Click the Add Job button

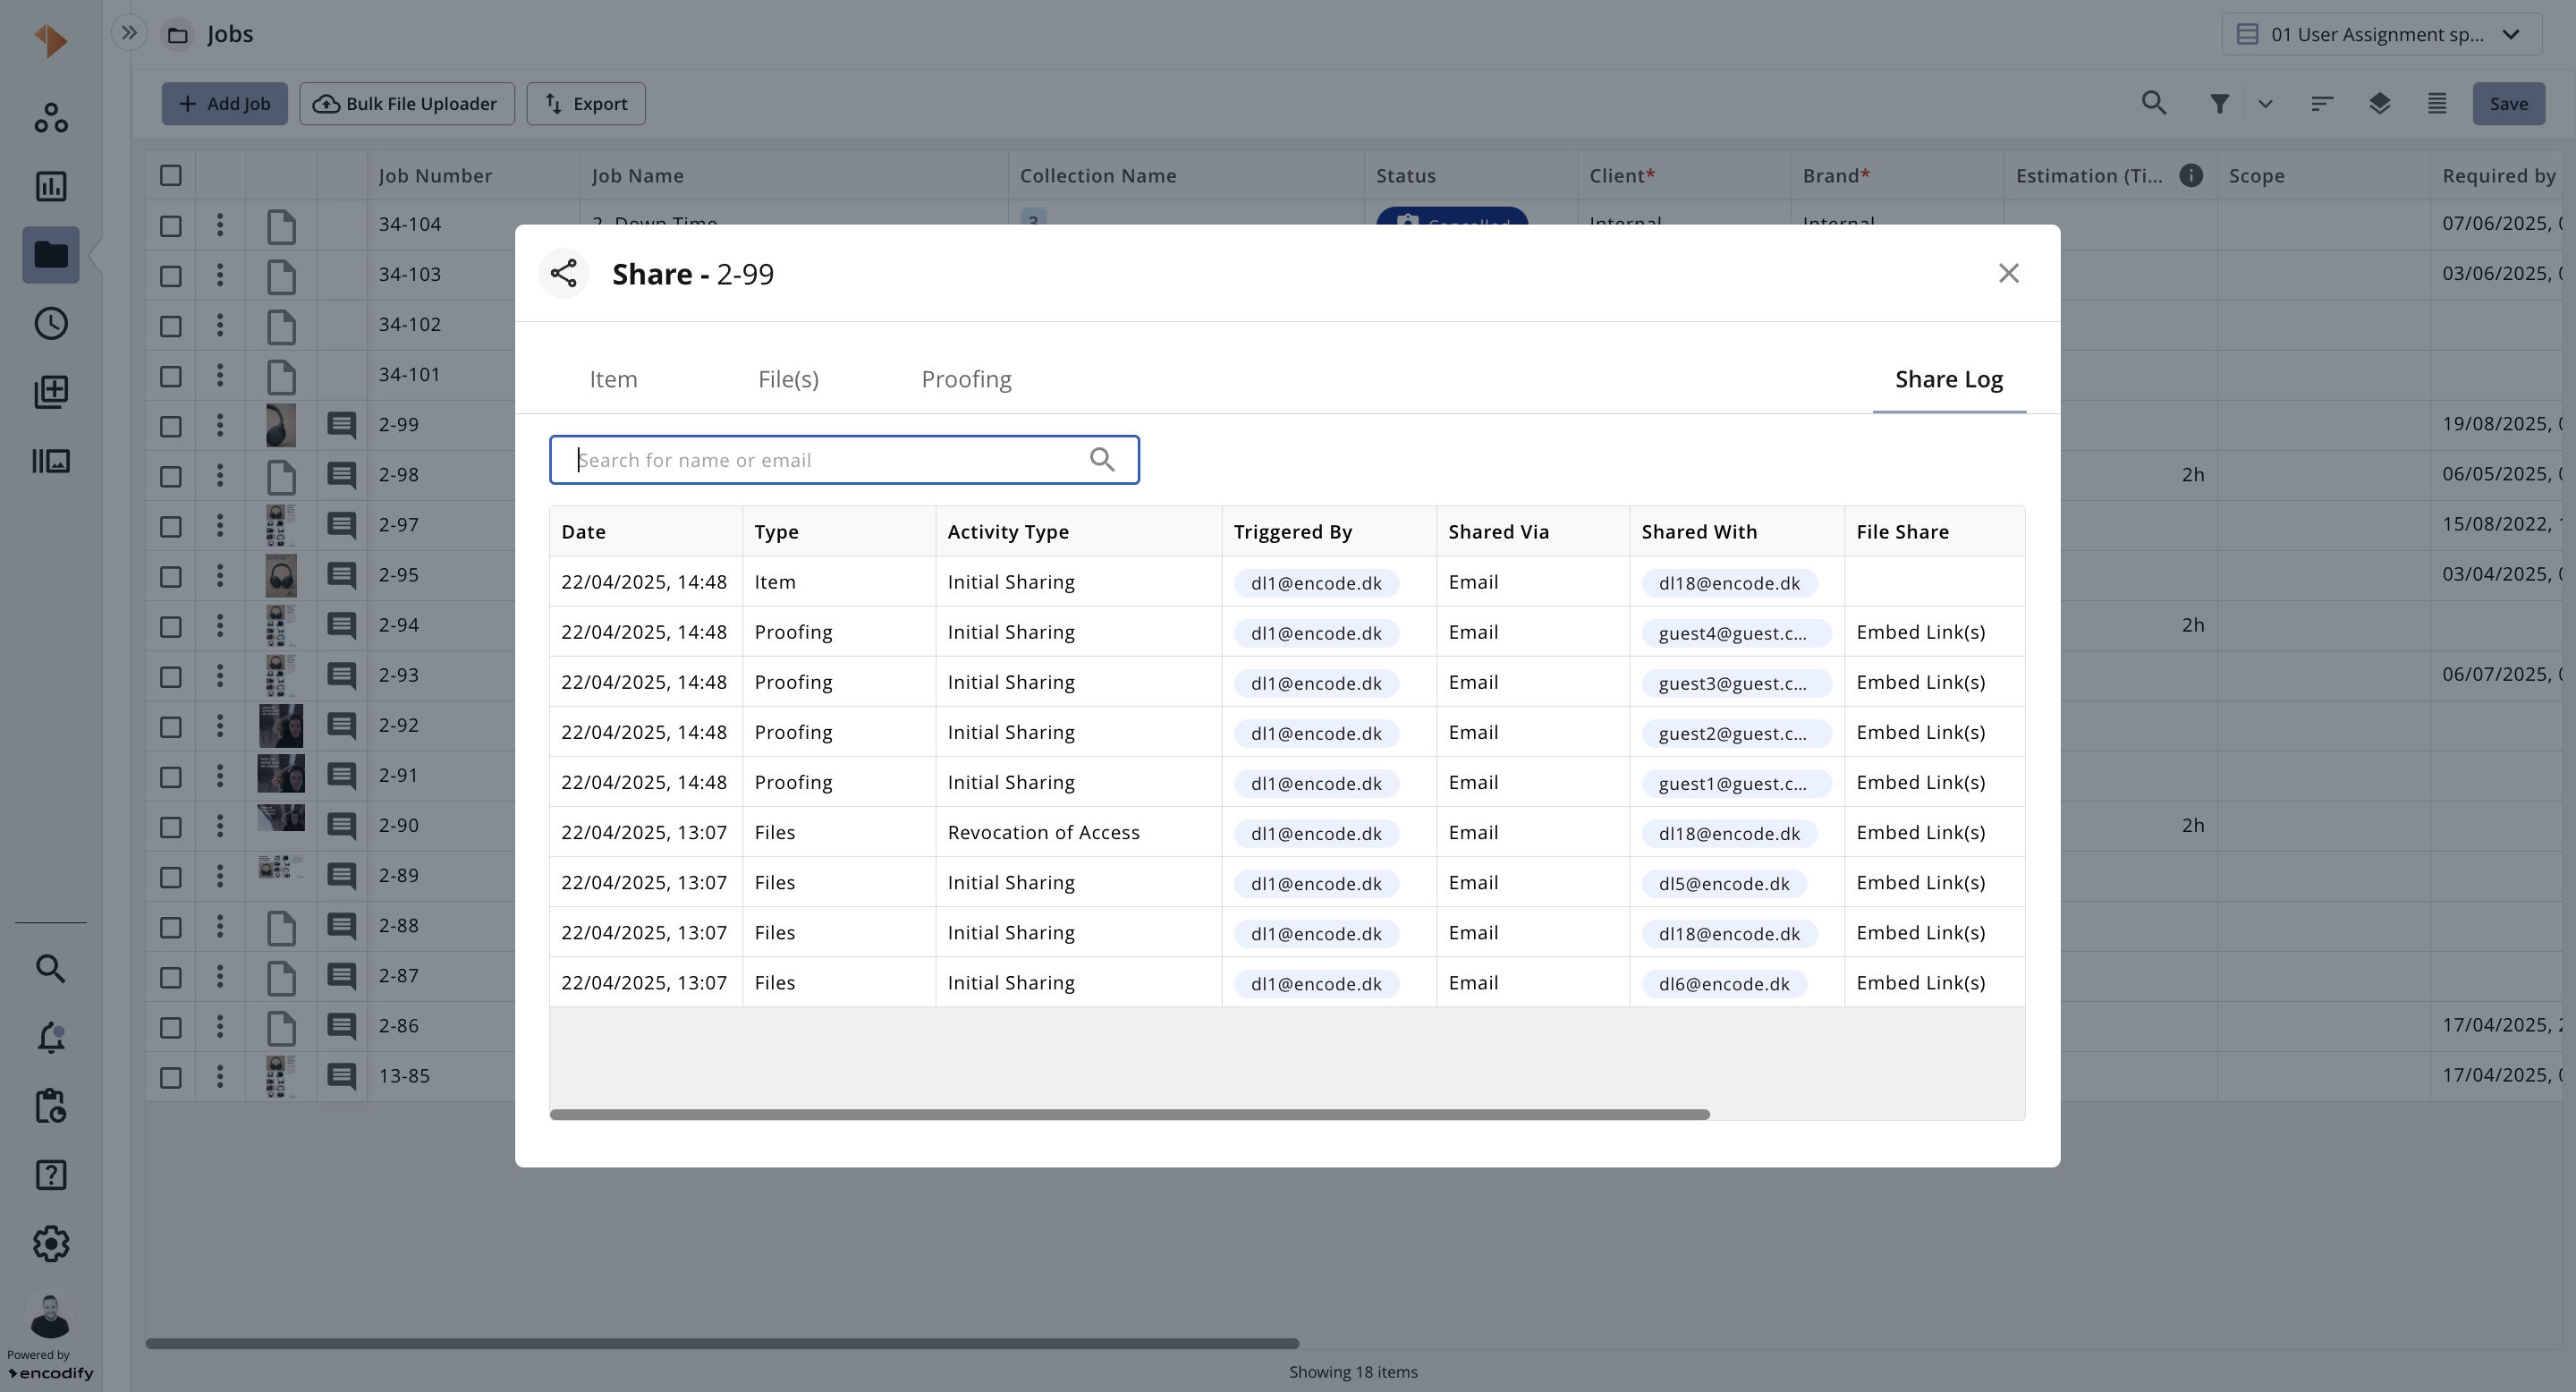tap(224, 103)
